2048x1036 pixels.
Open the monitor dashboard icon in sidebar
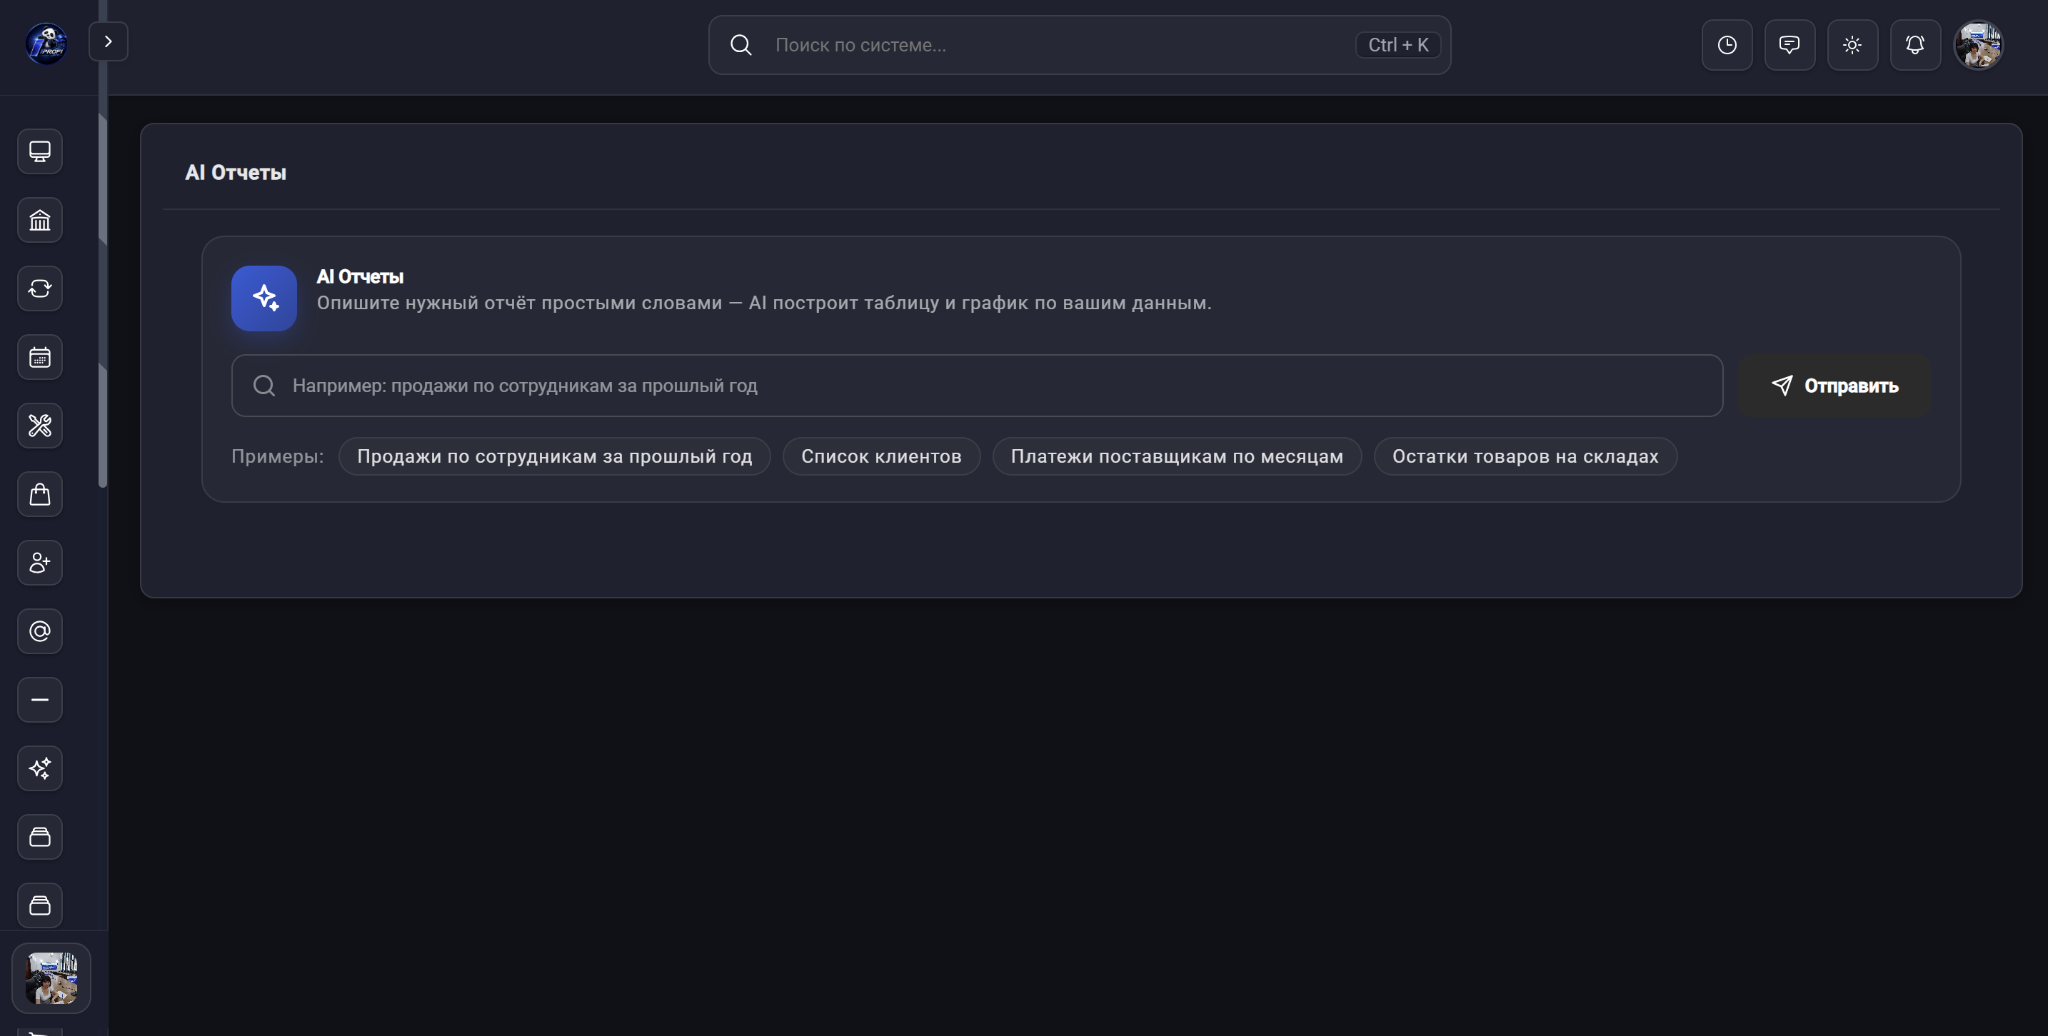pos(40,152)
